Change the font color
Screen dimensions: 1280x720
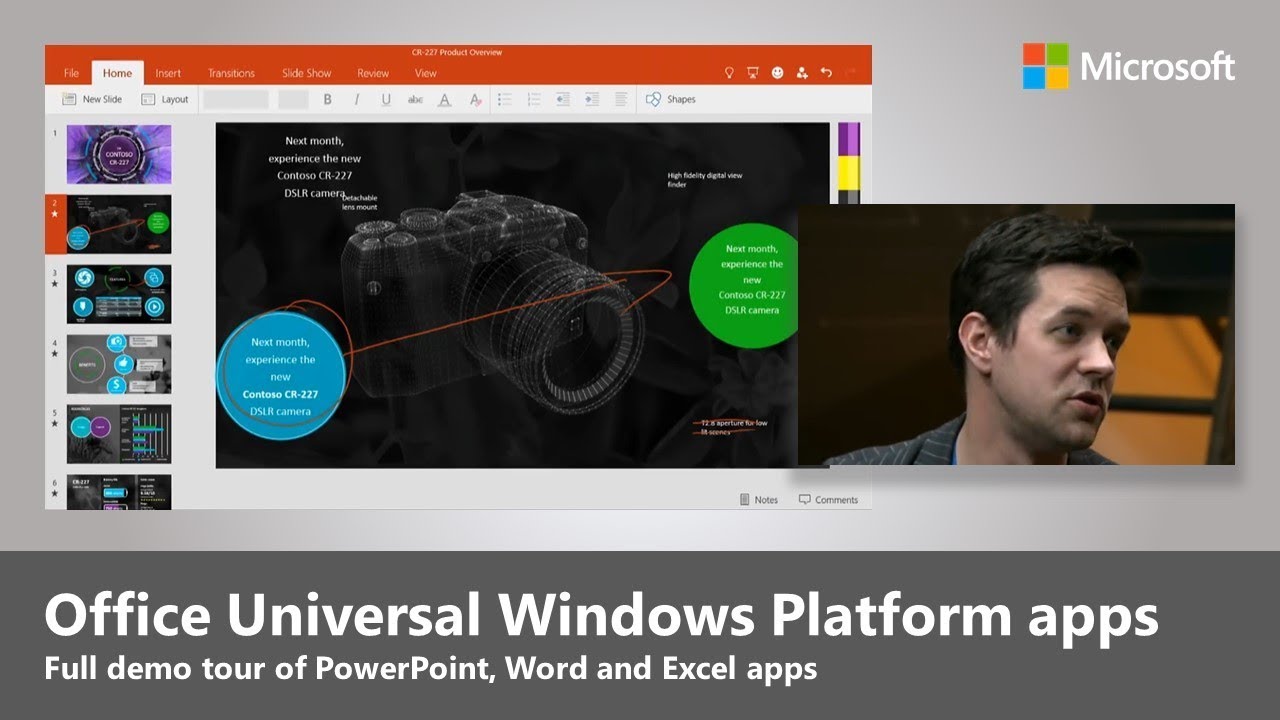pyautogui.click(x=445, y=99)
